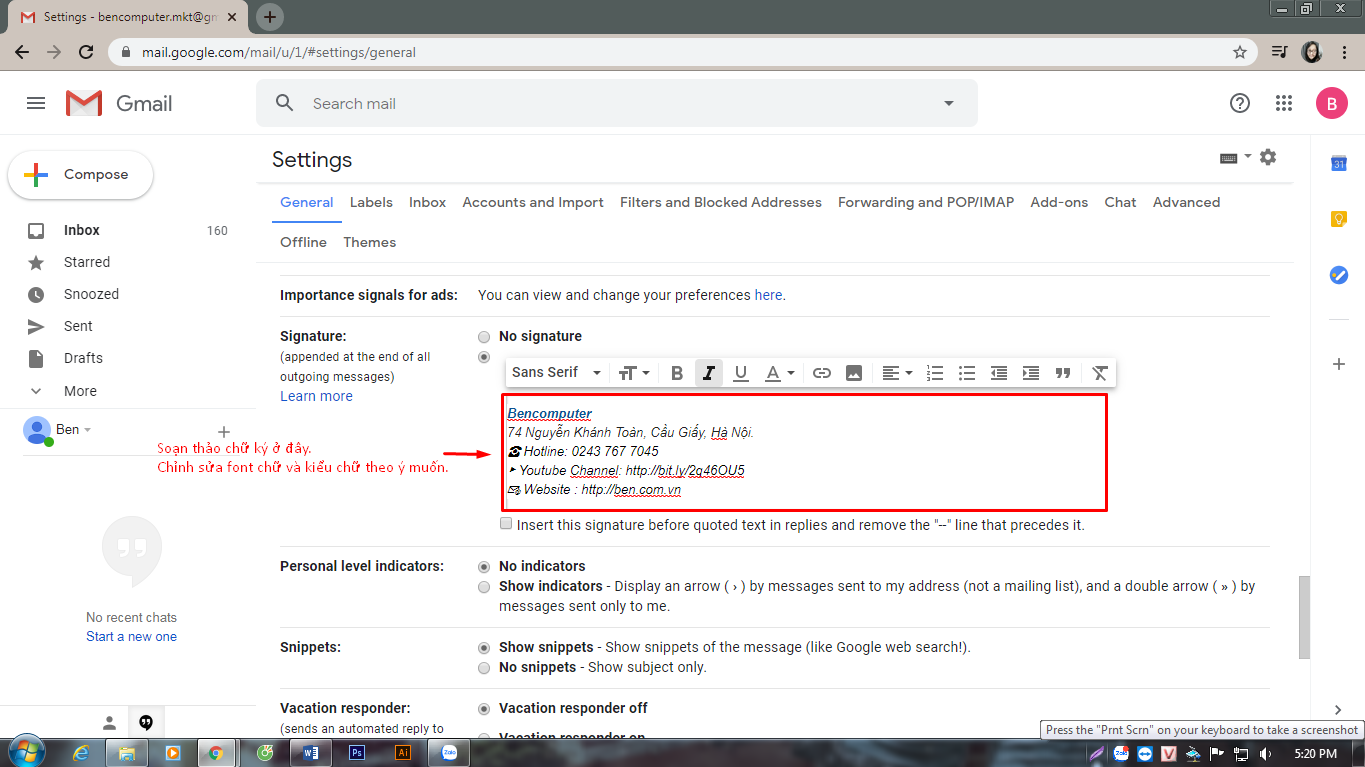Add a numbered list to signature

coord(935,373)
